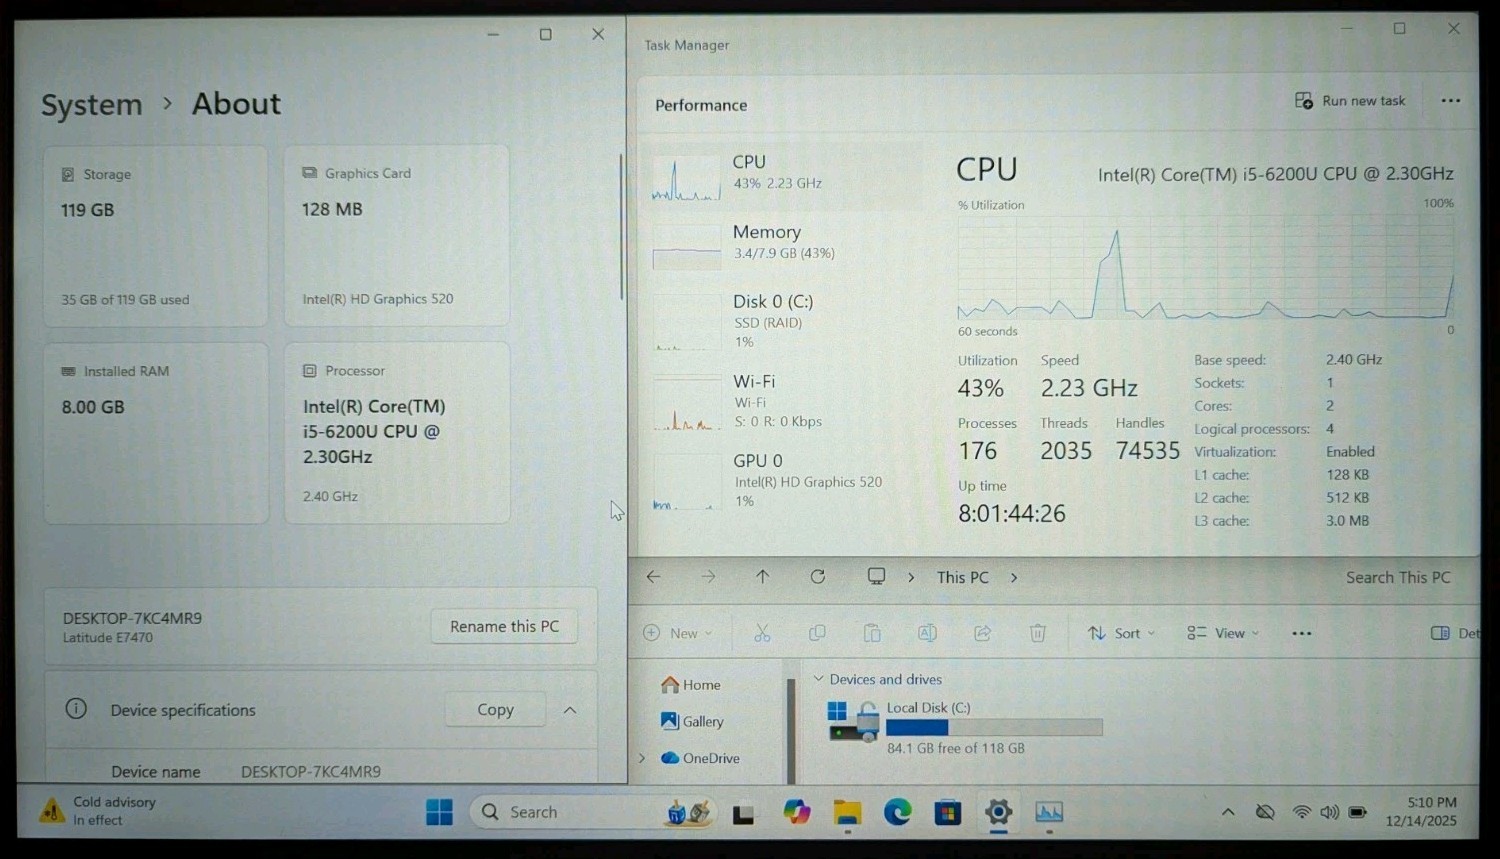Click Wi-Fi icon in system tray
The image size is (1500, 859).
[x=1301, y=812]
